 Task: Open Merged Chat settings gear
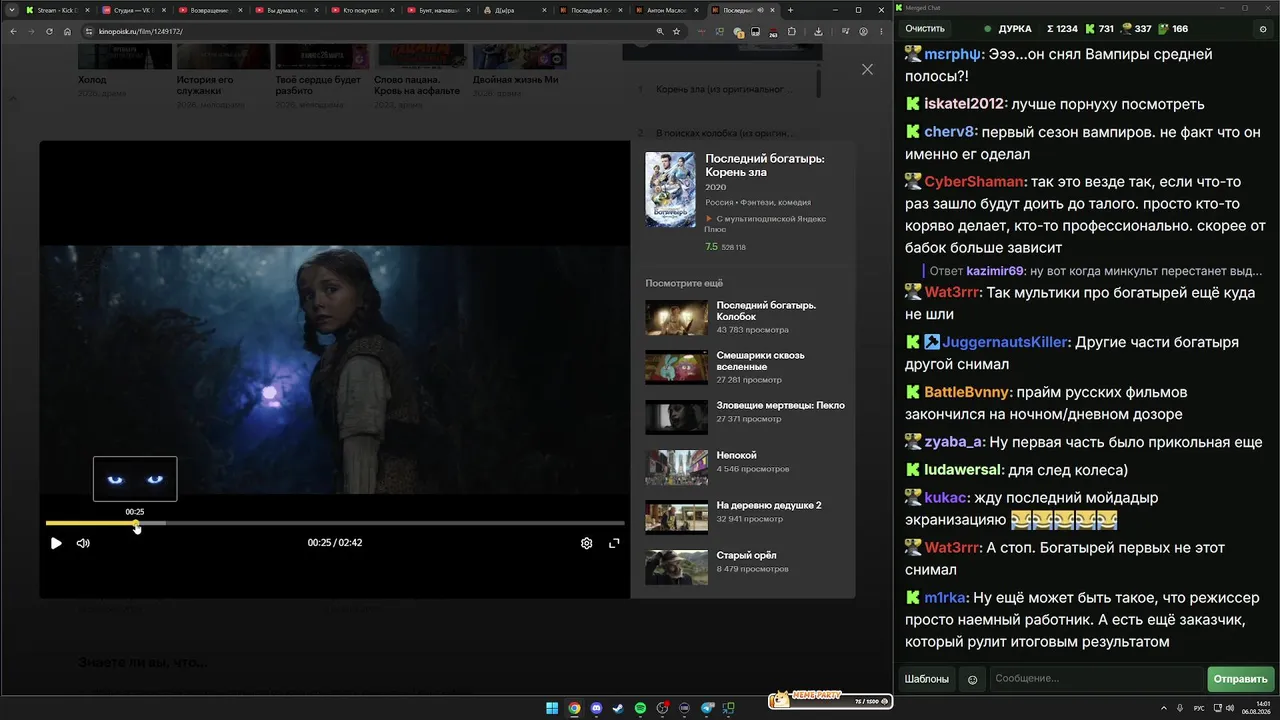click(1263, 29)
